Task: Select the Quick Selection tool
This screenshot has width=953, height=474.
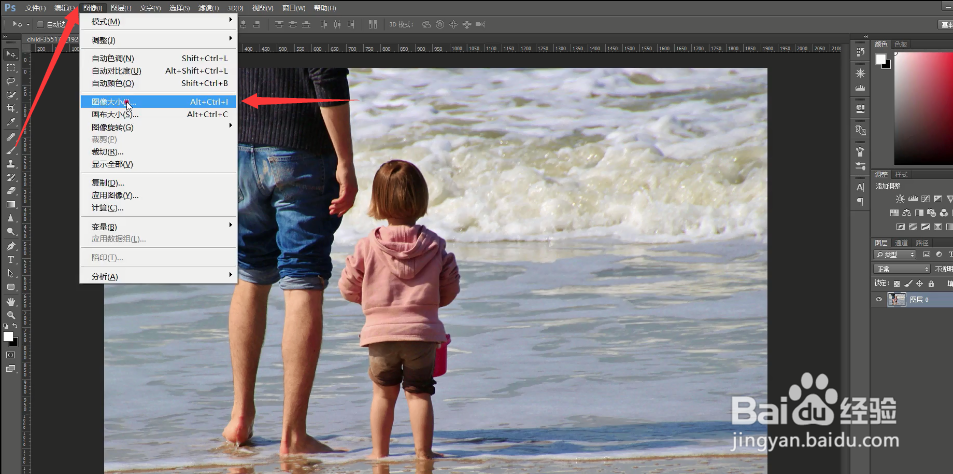Action: click(x=11, y=95)
